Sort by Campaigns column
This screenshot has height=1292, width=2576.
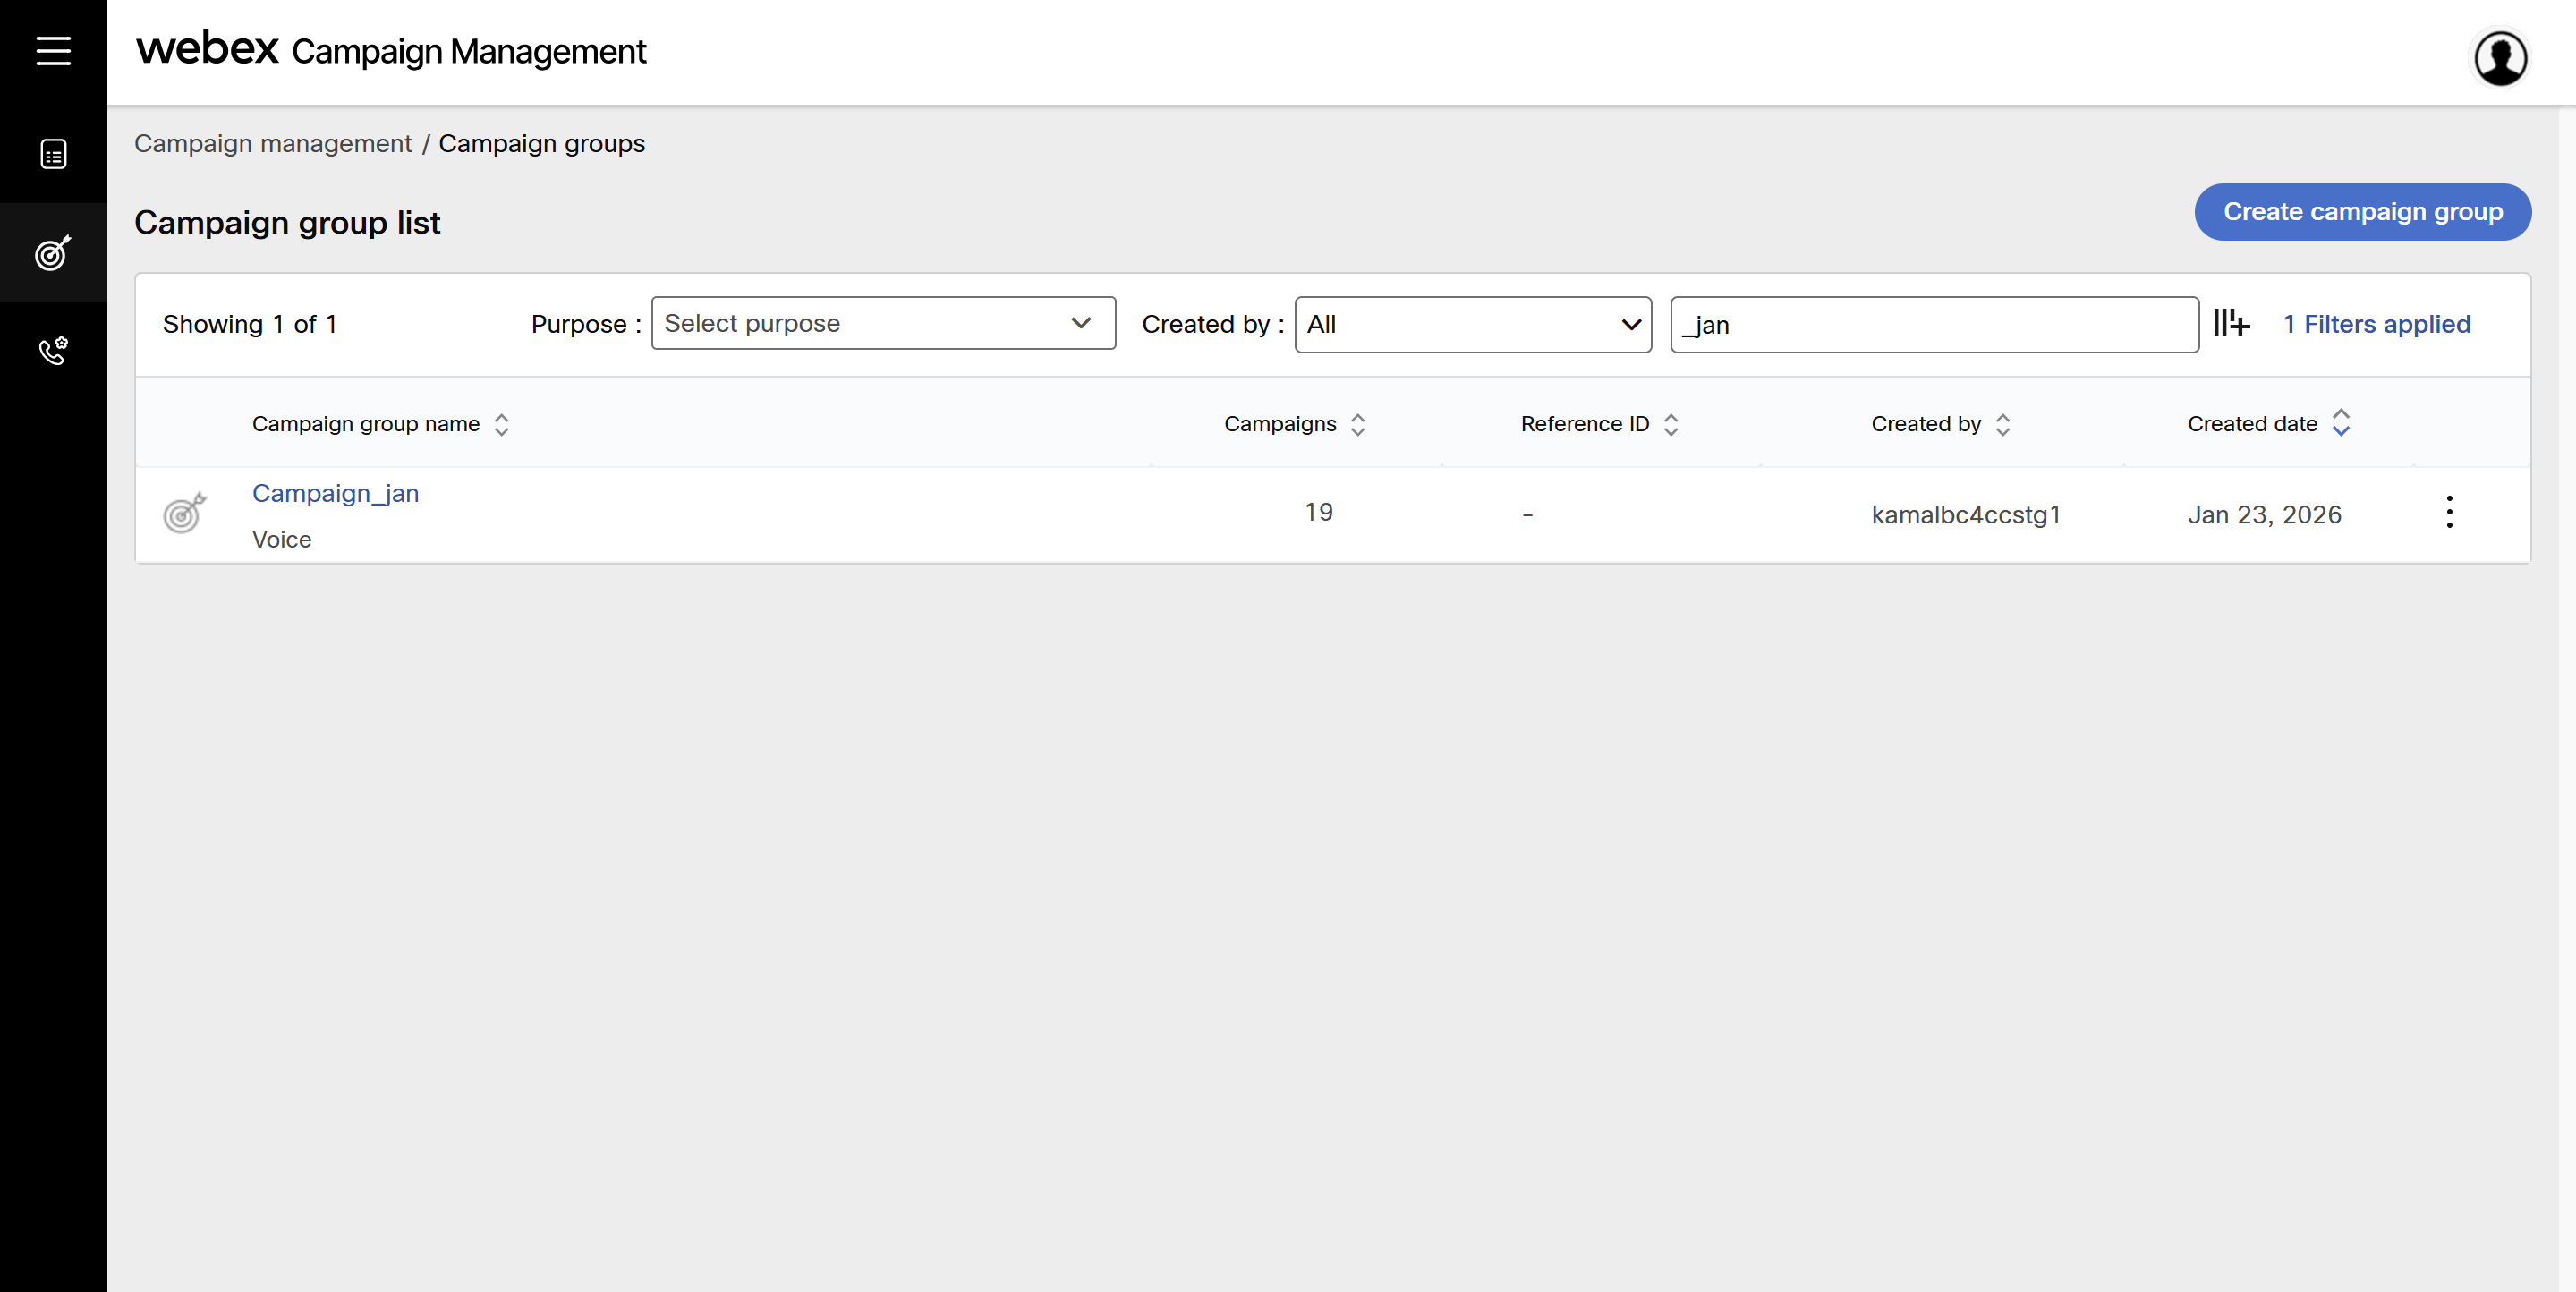(x=1357, y=424)
